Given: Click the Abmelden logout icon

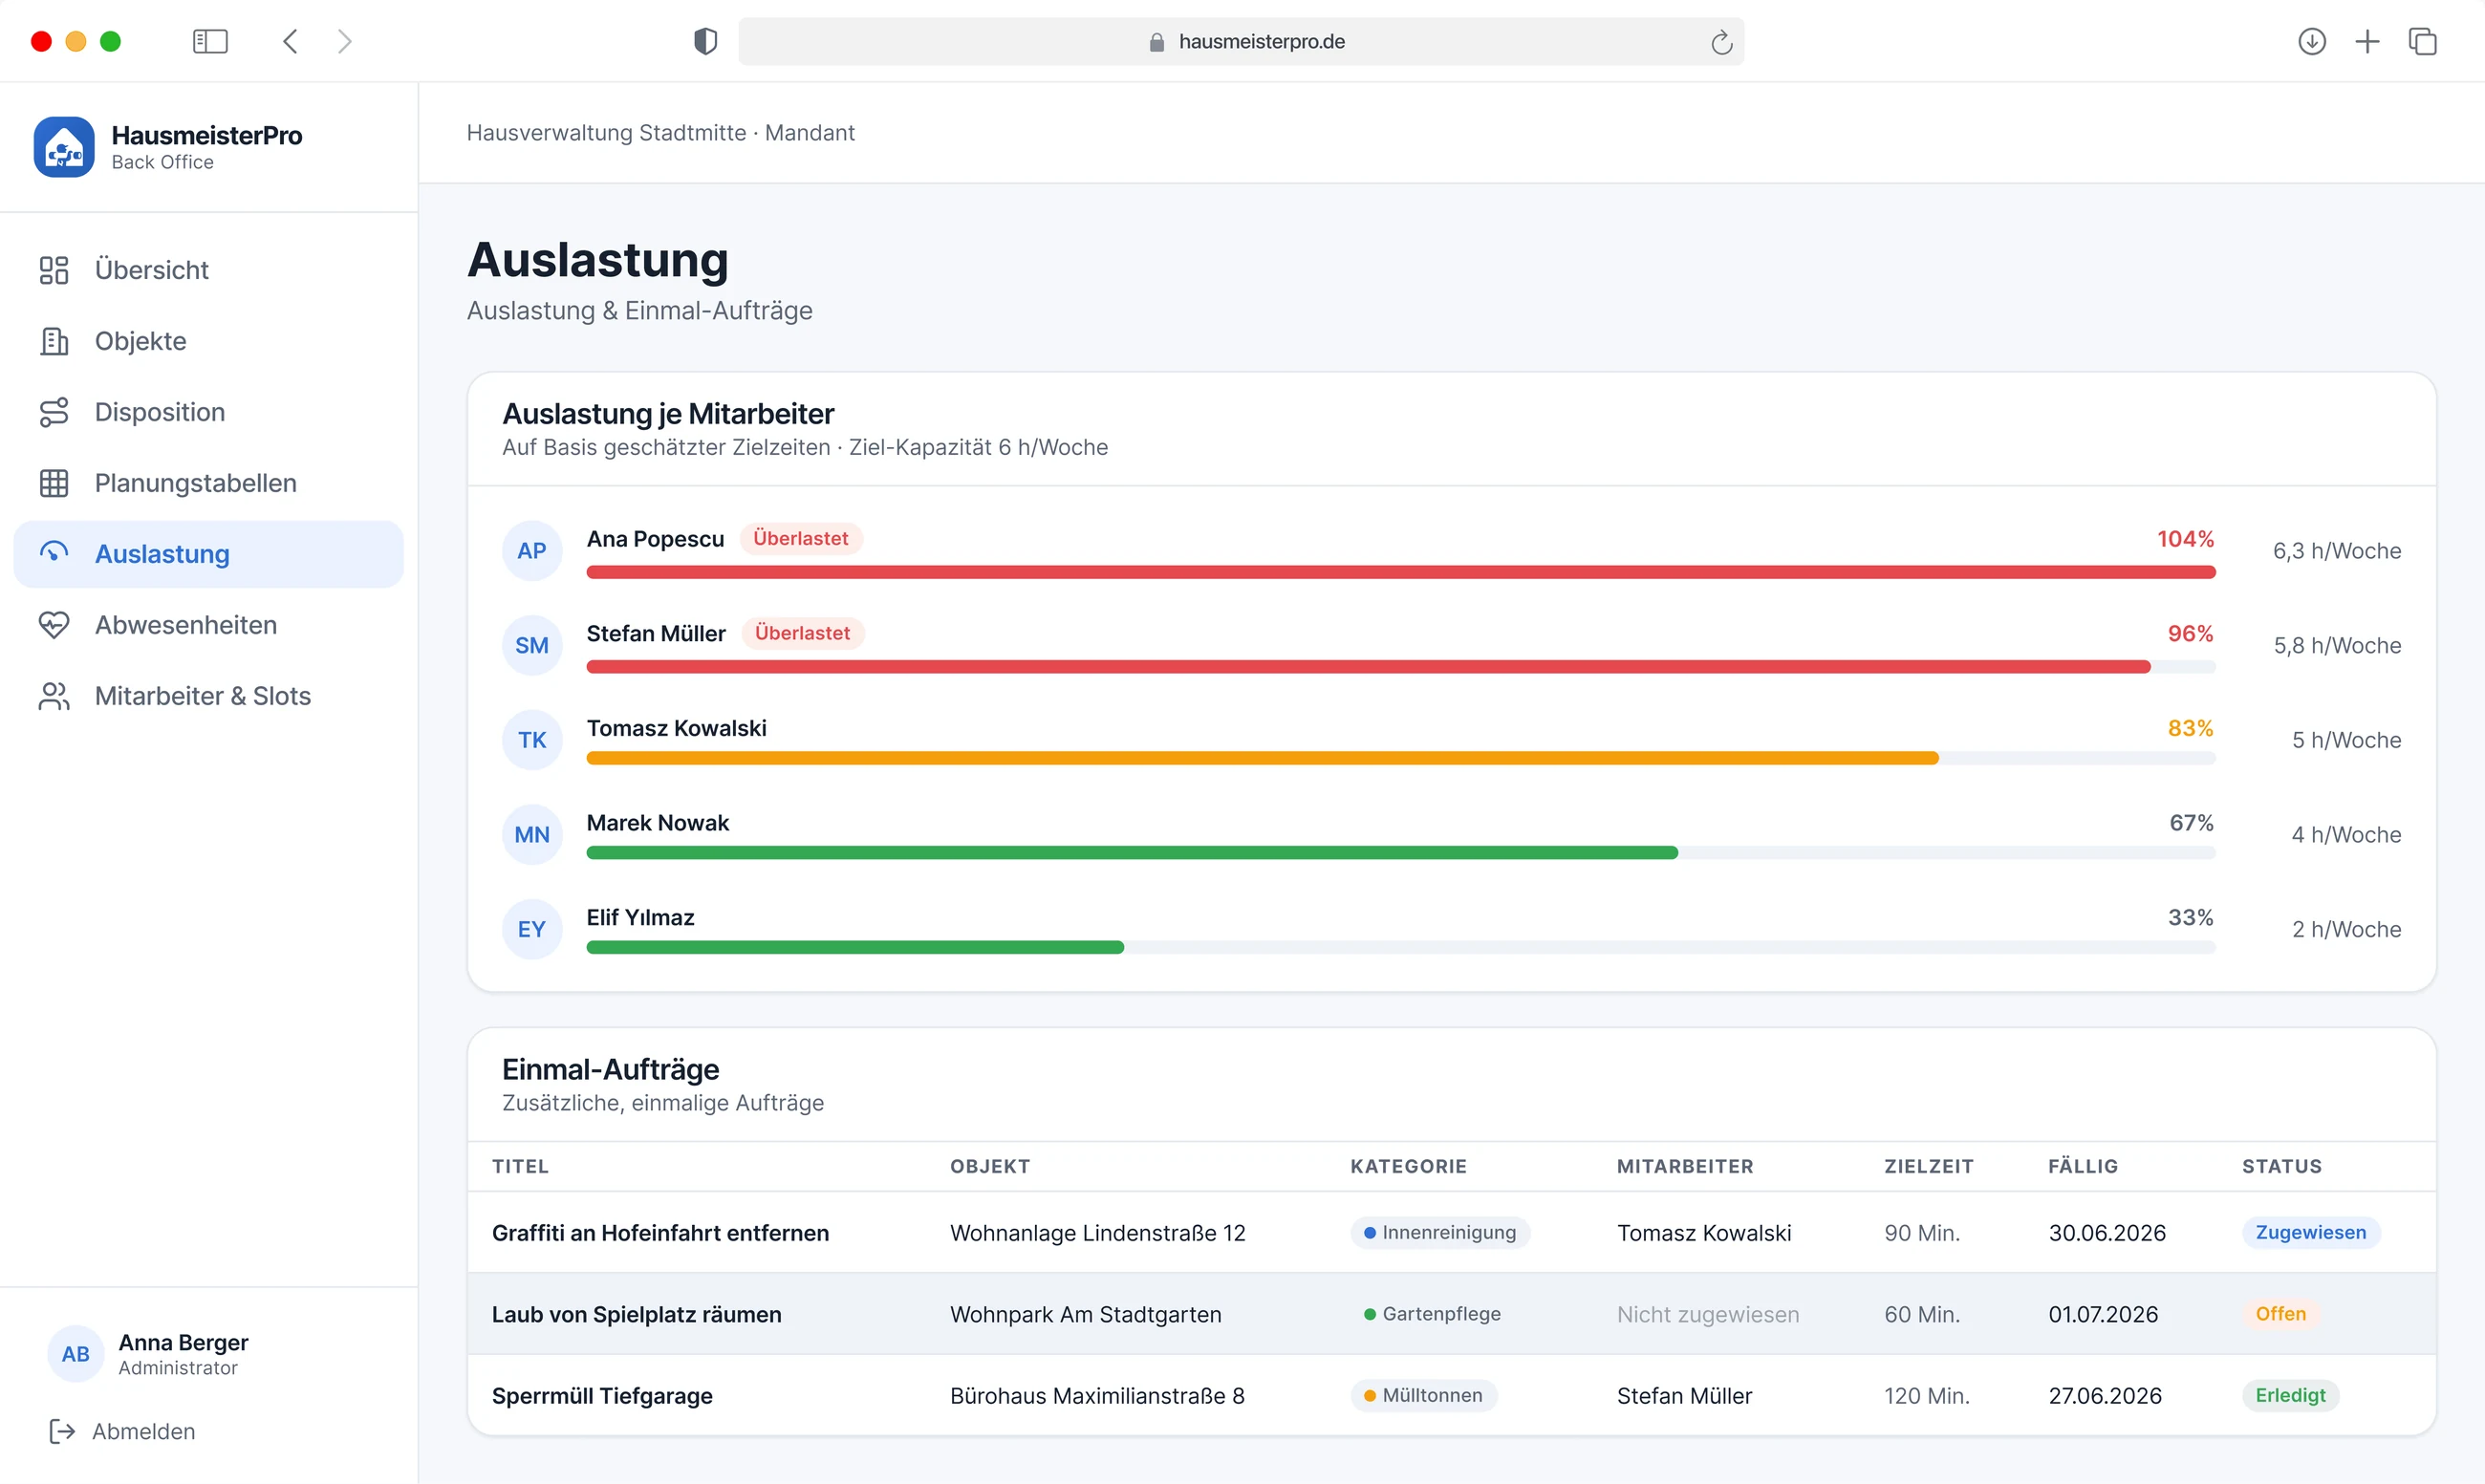Looking at the screenshot, I should click(62, 1431).
